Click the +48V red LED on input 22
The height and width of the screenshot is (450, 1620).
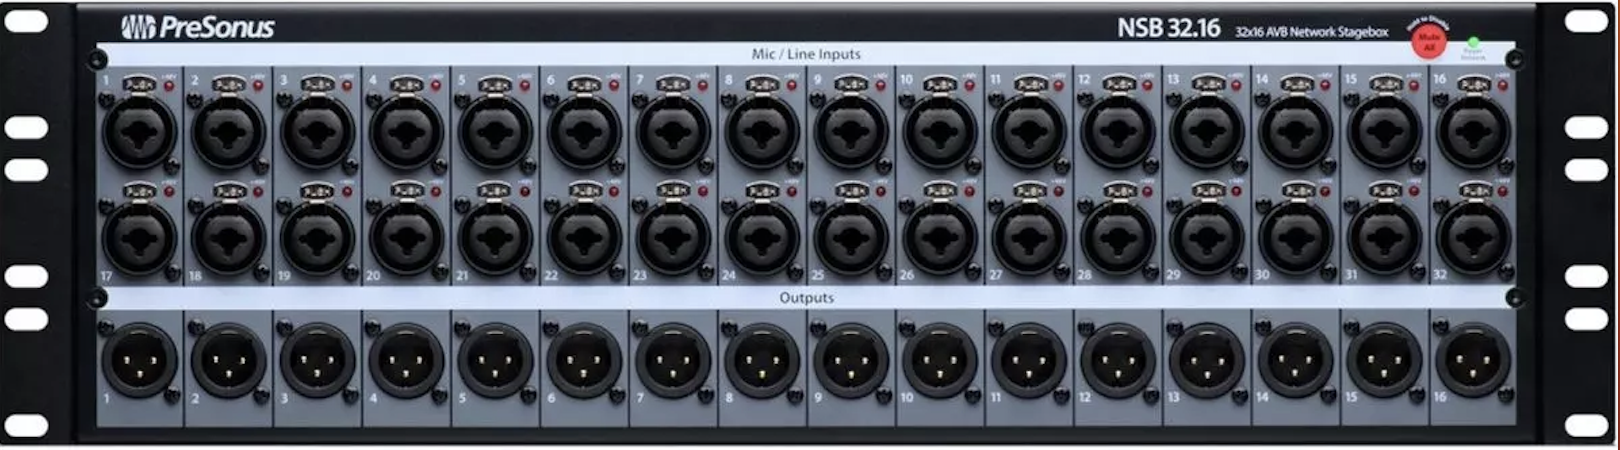click(x=613, y=191)
